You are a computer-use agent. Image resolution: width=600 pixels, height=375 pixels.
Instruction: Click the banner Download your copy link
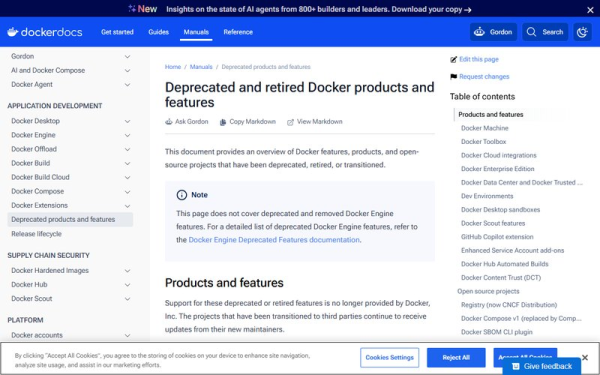pos(431,10)
